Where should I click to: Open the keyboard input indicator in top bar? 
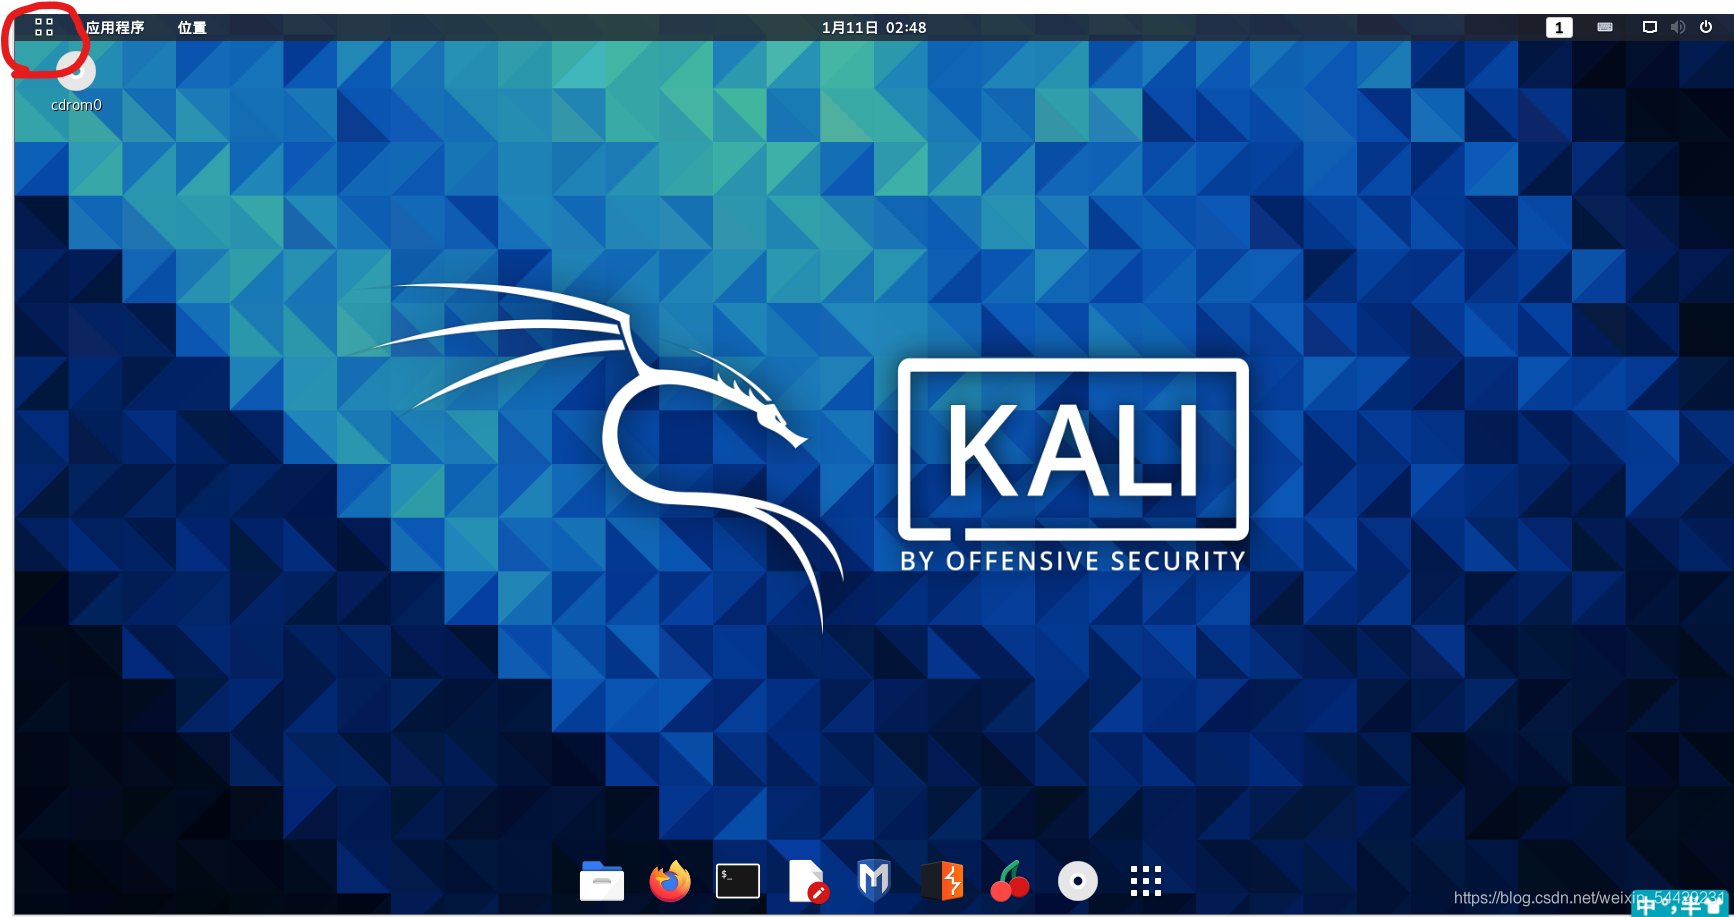point(1605,27)
